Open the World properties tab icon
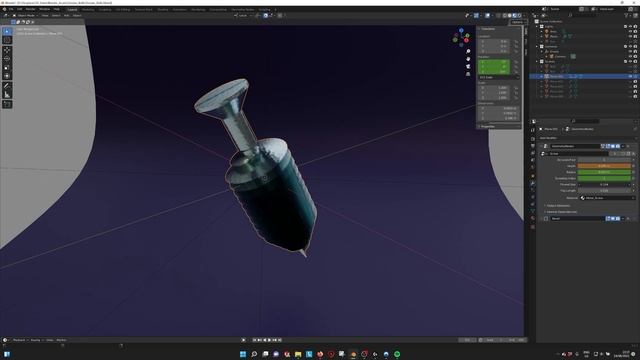The width and height of the screenshot is (640, 360). (533, 167)
